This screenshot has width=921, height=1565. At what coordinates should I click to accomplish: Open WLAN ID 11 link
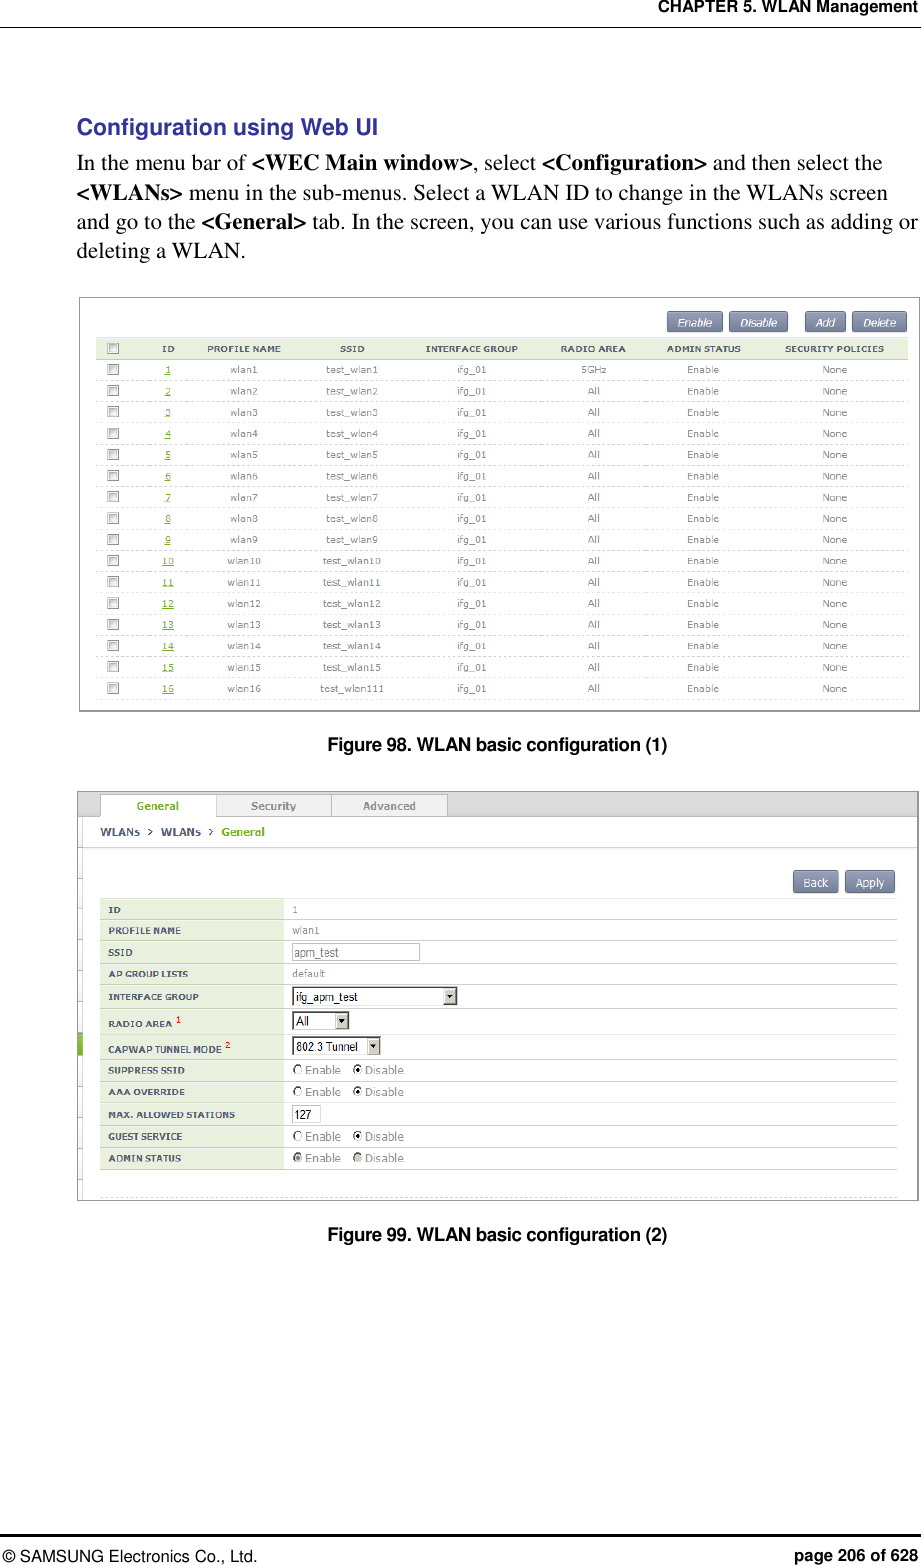[x=168, y=582]
